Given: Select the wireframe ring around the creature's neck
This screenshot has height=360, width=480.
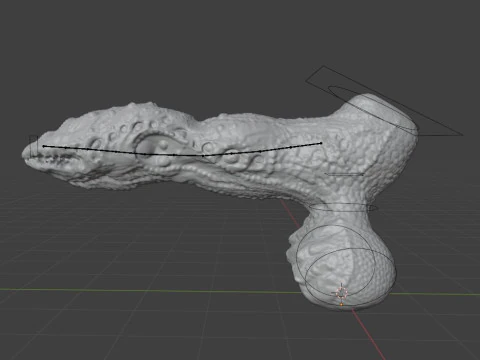Looking at the screenshot, I should pyautogui.click(x=343, y=207).
